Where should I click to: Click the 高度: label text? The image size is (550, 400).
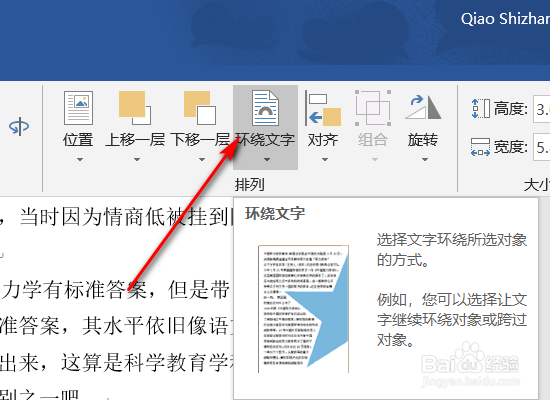point(511,109)
